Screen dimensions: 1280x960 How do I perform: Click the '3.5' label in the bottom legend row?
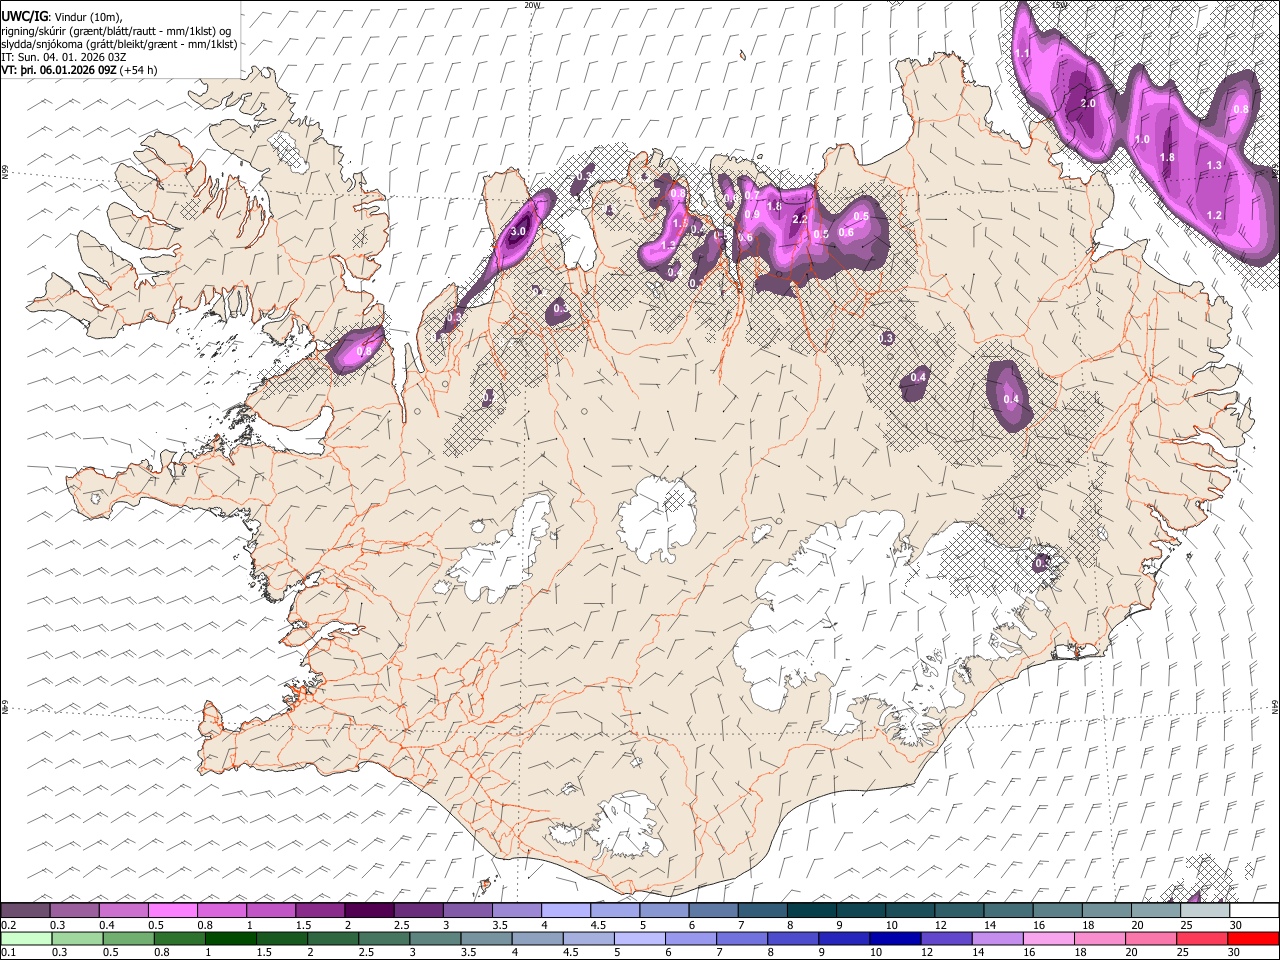pyautogui.click(x=468, y=952)
